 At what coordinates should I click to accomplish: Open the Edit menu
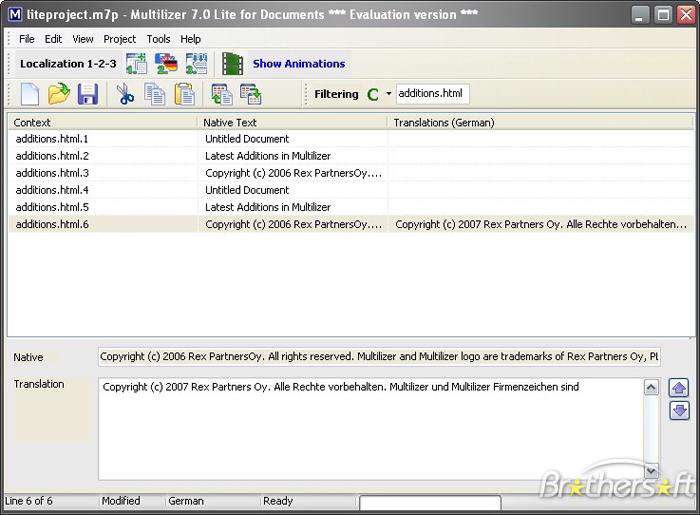pyautogui.click(x=53, y=39)
